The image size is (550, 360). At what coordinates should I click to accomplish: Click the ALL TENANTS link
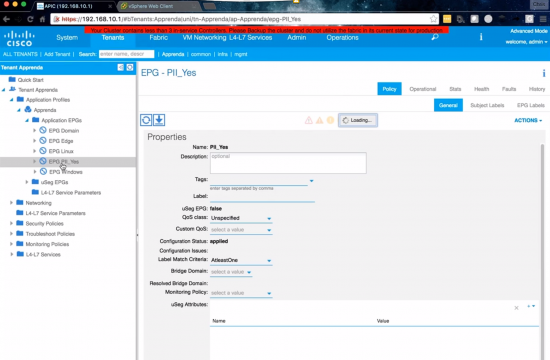(x=20, y=54)
